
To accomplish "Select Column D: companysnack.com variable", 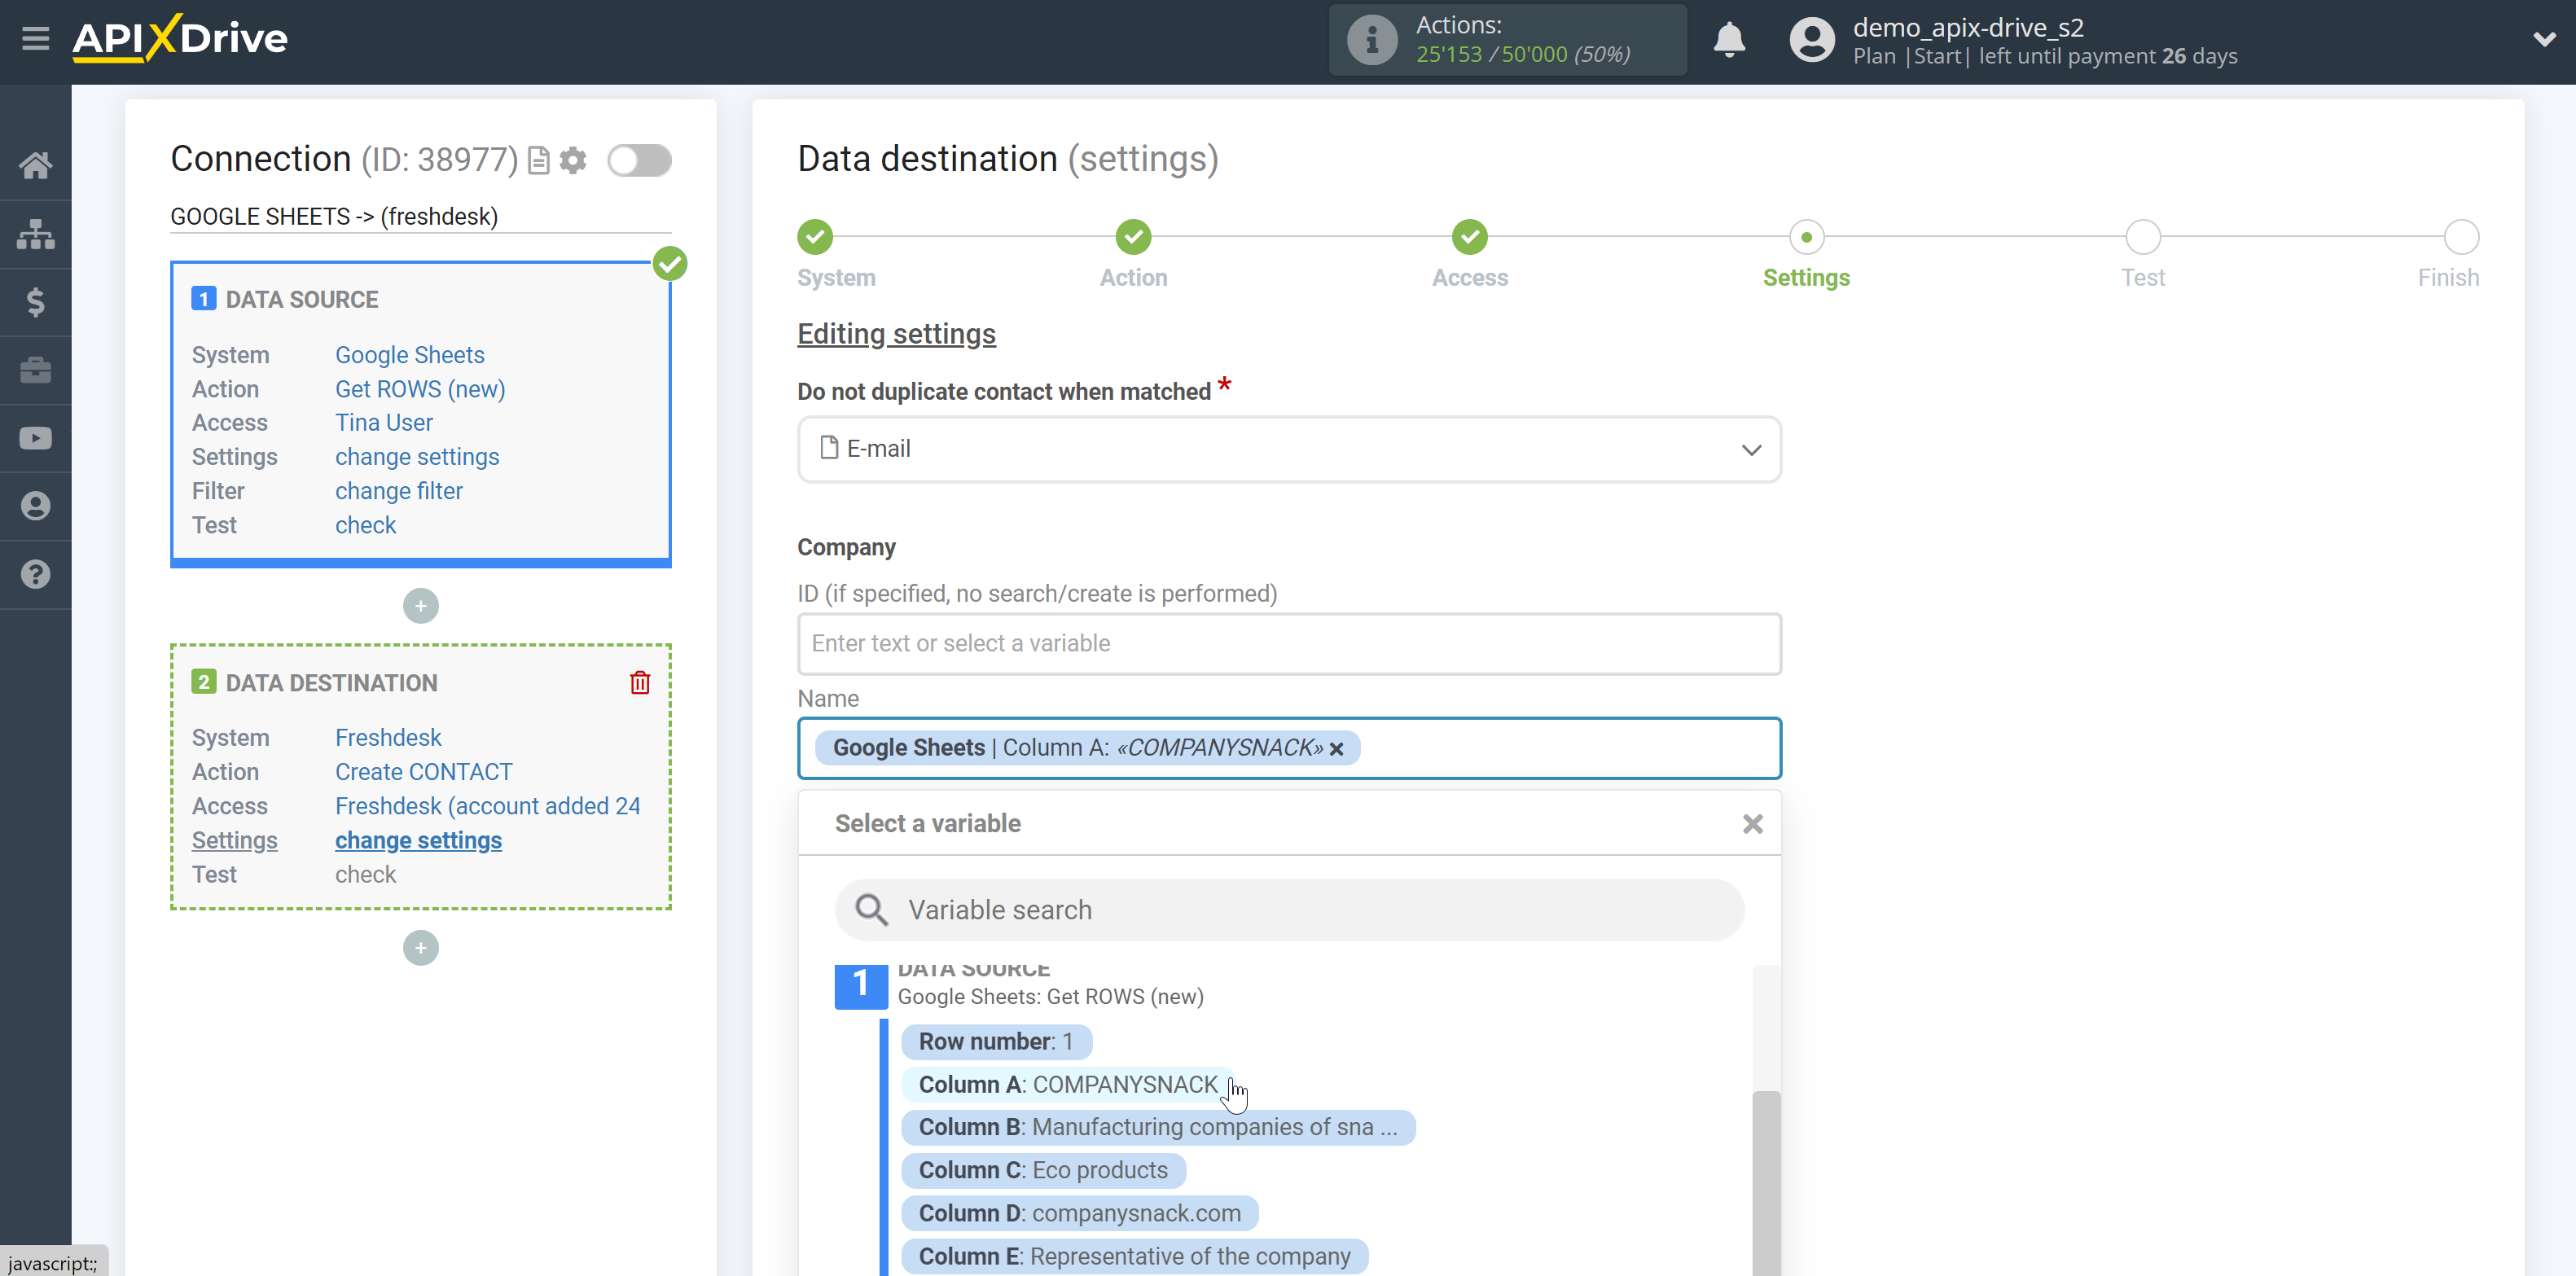I will pos(1080,1213).
